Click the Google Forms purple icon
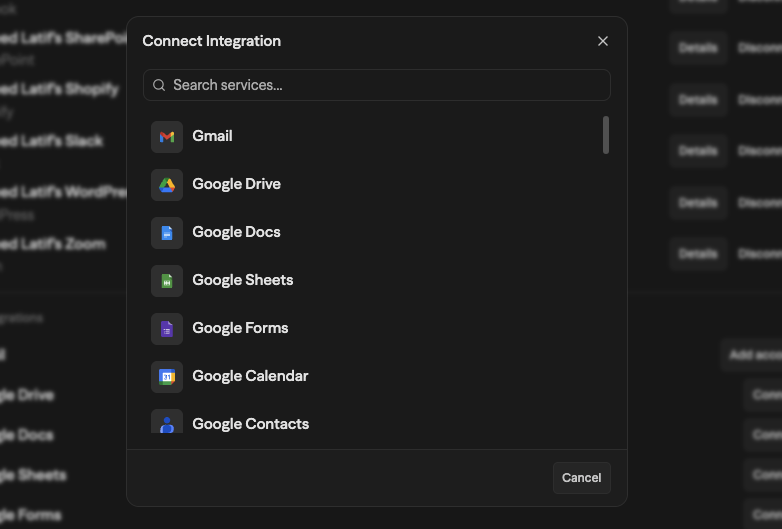782x529 pixels. (x=167, y=329)
